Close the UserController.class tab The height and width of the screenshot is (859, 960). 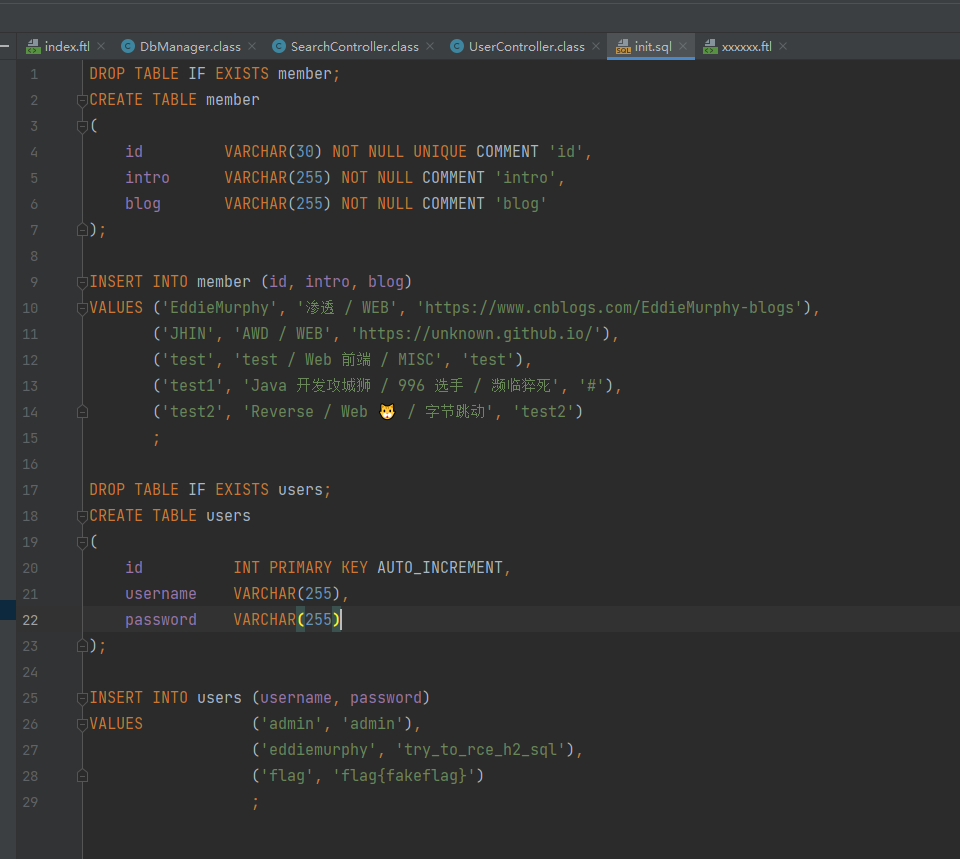point(596,47)
